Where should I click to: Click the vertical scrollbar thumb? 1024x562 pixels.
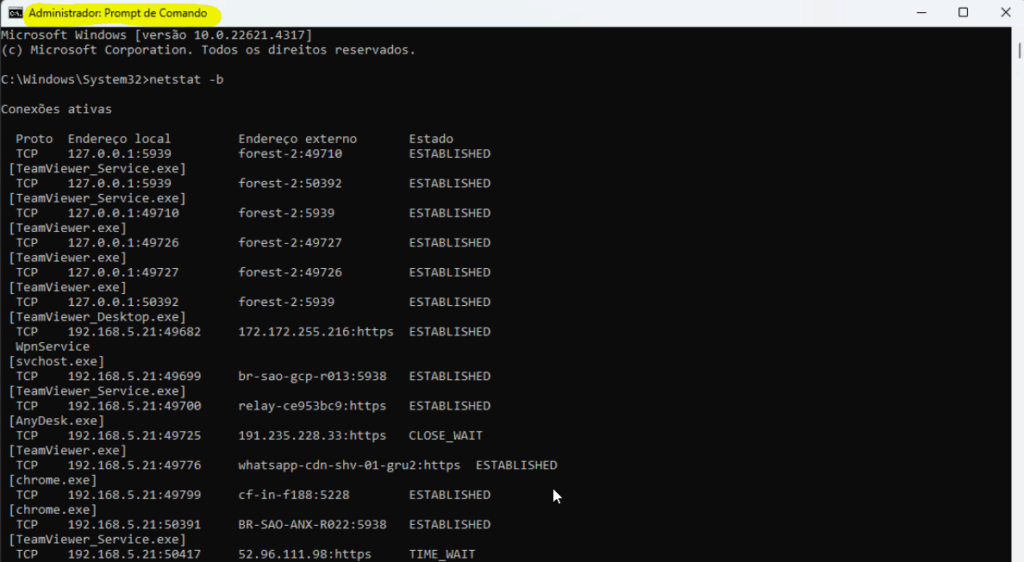coord(1019,50)
